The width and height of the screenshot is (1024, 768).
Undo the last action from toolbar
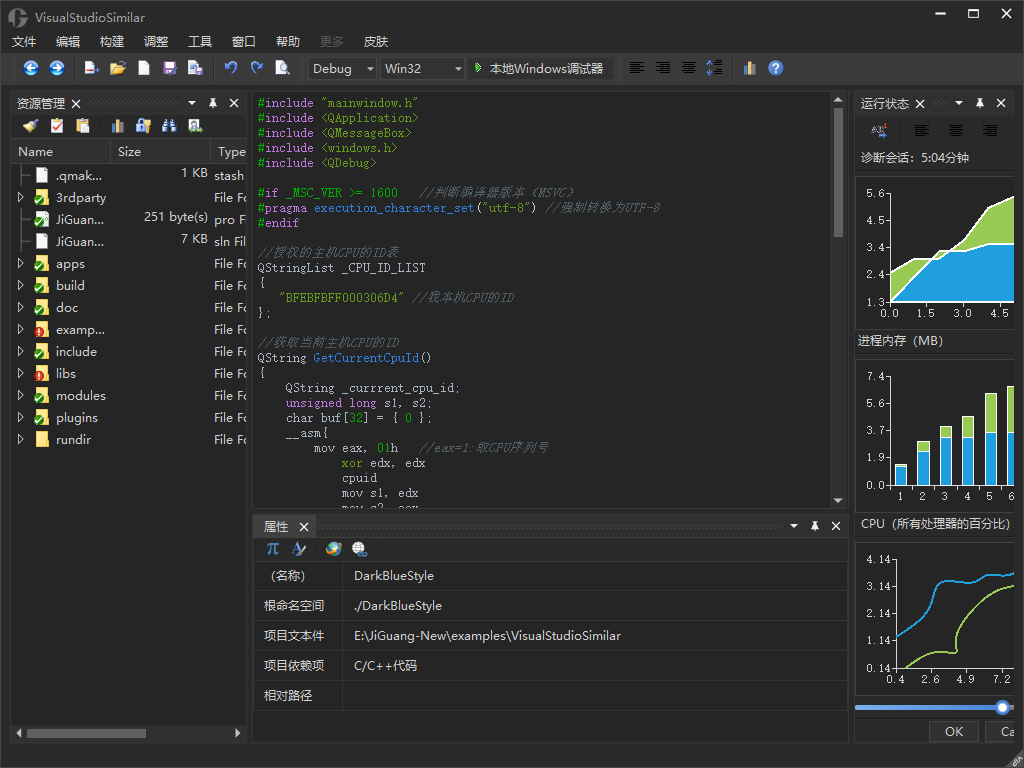click(231, 68)
